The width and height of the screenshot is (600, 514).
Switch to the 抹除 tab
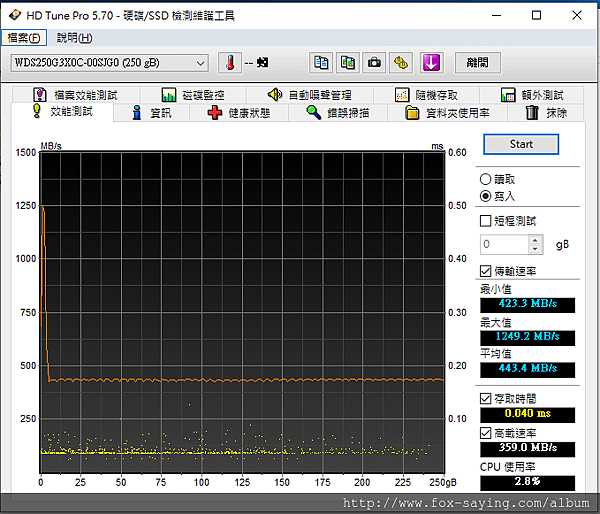click(546, 113)
